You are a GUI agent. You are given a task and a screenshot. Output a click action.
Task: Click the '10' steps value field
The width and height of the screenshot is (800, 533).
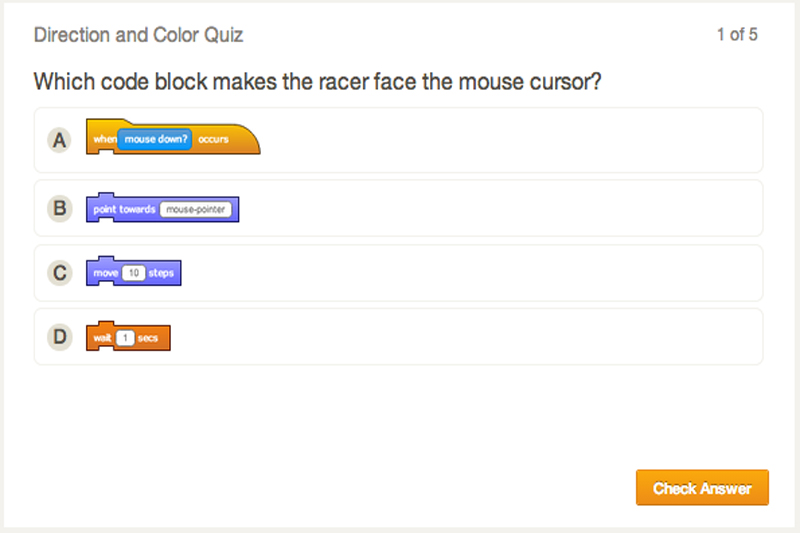134,273
